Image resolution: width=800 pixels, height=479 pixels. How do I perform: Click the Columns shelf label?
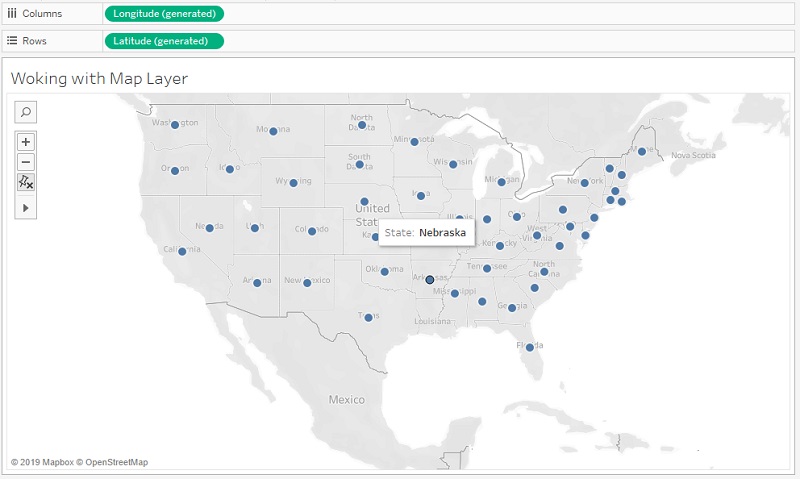pos(42,14)
